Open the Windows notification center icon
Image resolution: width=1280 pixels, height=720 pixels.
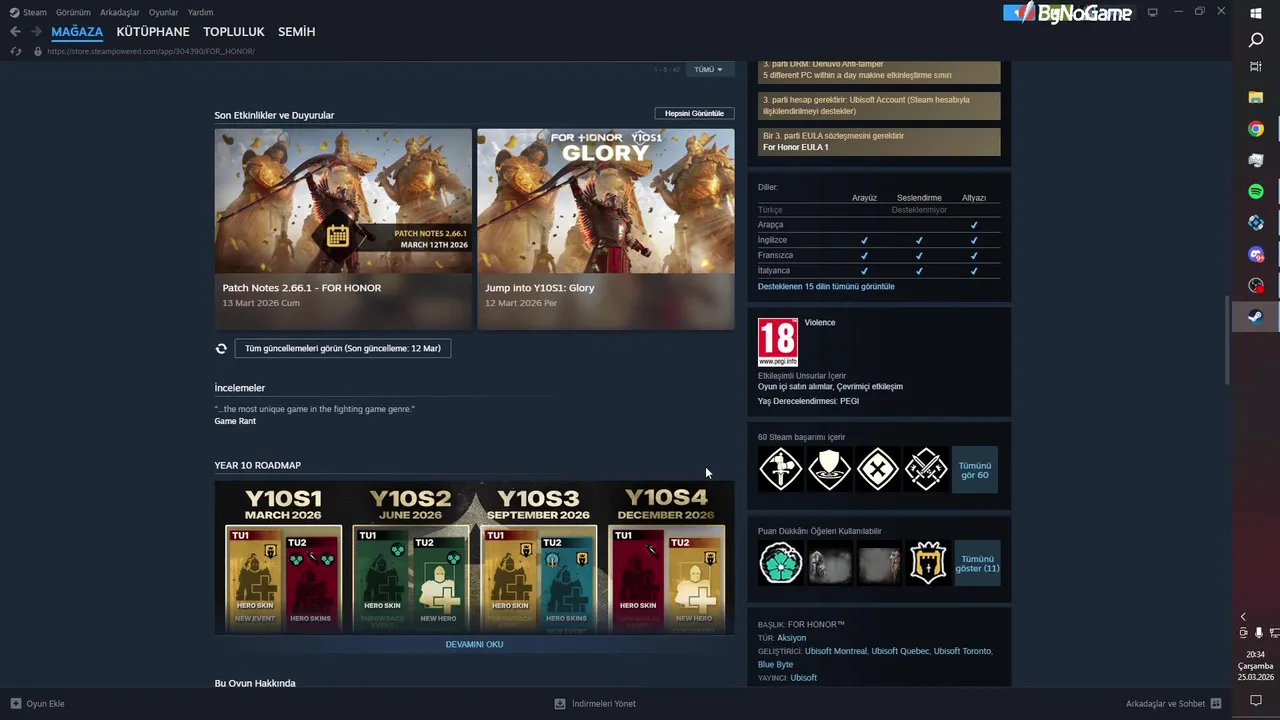point(1256,701)
